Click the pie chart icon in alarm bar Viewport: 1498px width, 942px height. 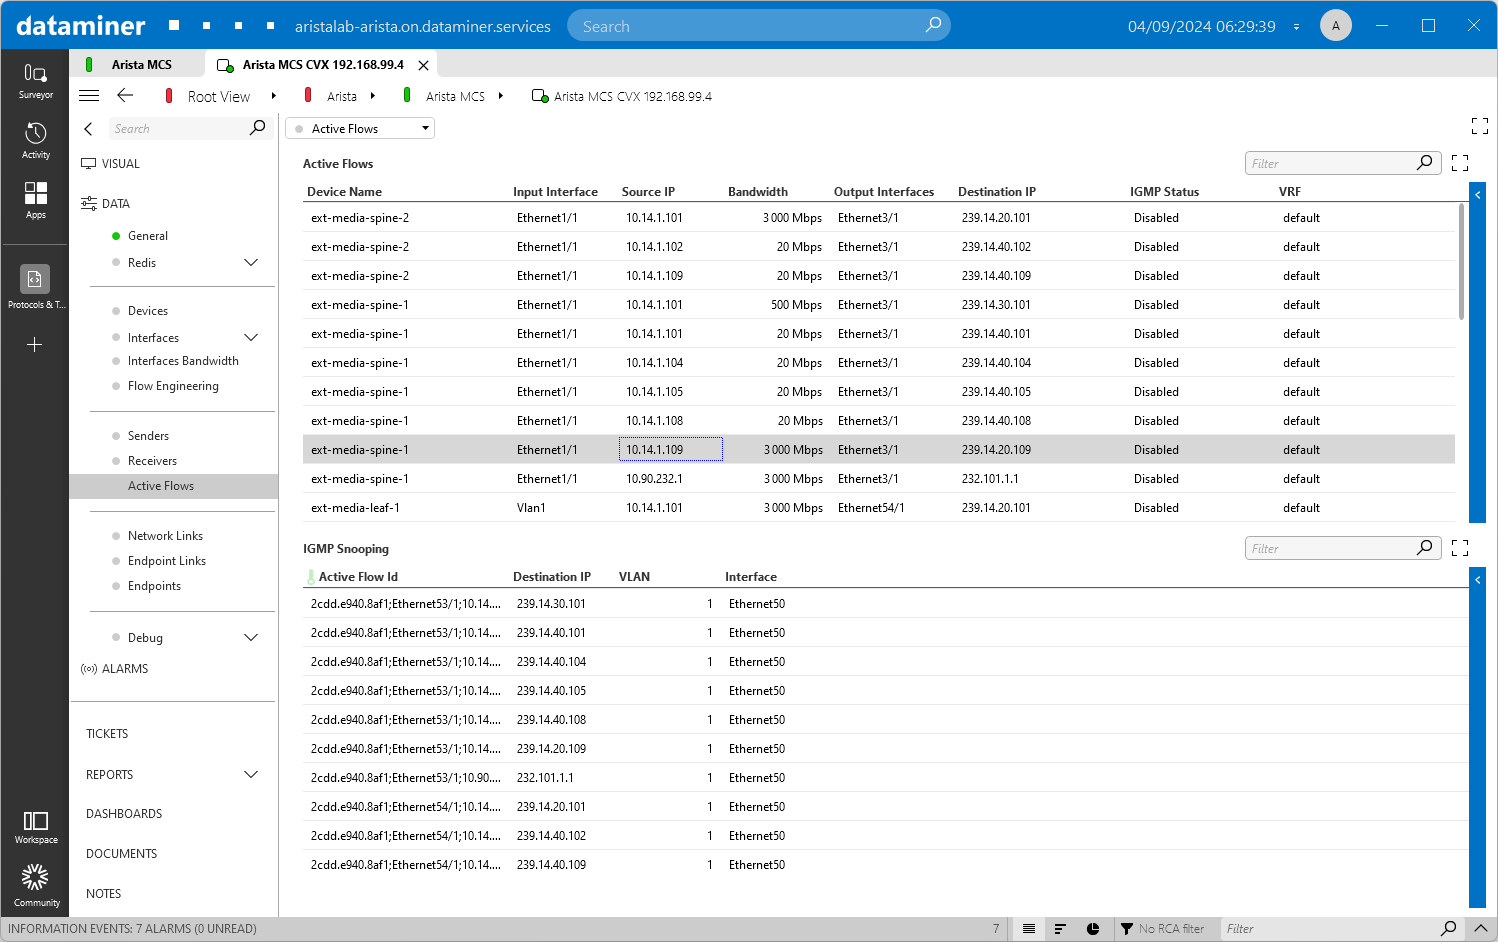click(x=1093, y=929)
